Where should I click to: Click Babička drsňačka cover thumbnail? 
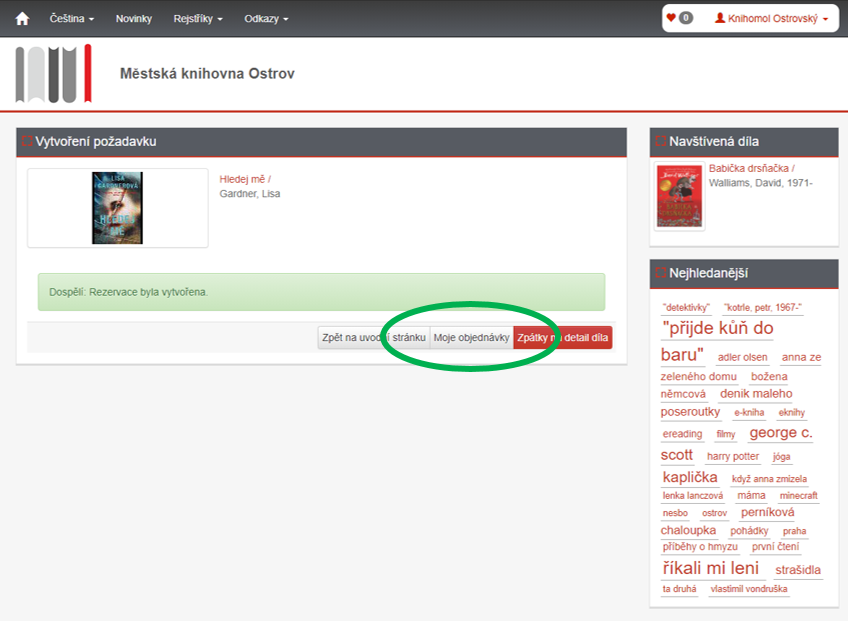(x=679, y=196)
